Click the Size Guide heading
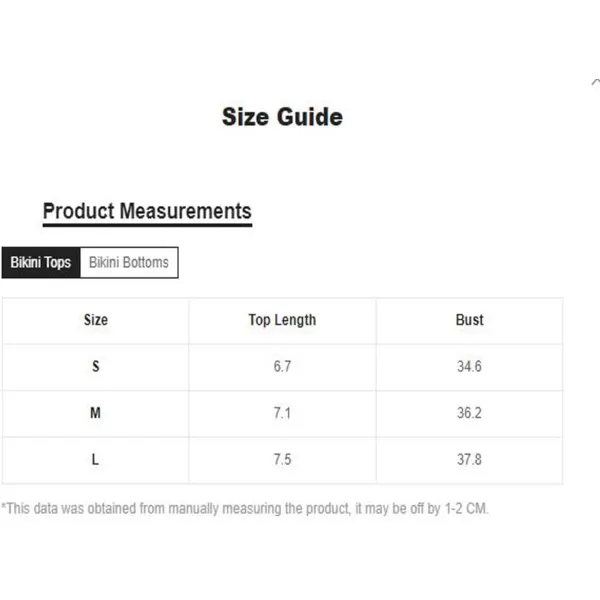The height and width of the screenshot is (600, 600). [282, 117]
